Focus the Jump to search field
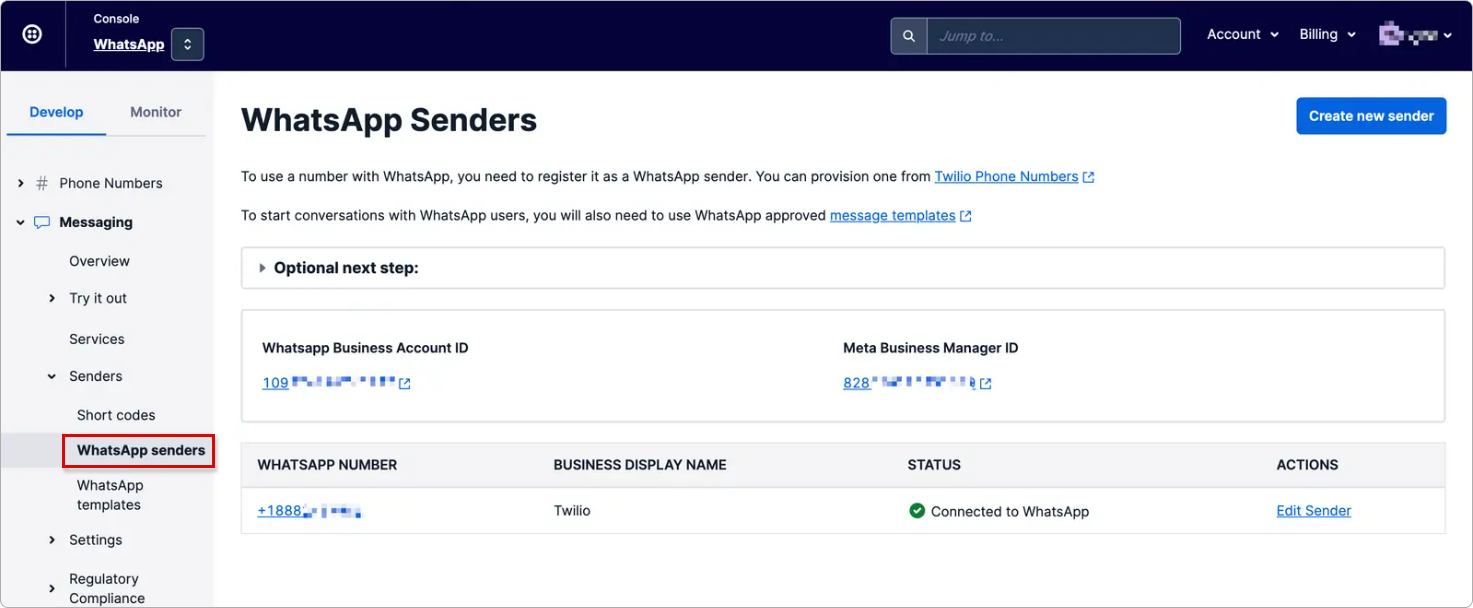 click(1053, 36)
